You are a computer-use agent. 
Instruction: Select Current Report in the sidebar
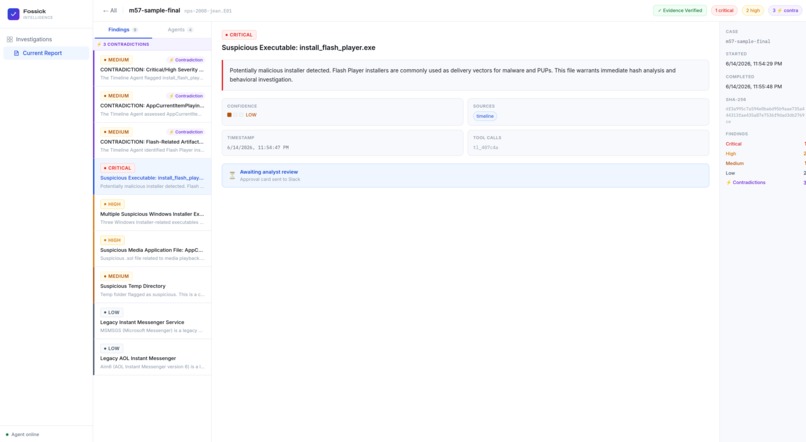(x=45, y=53)
